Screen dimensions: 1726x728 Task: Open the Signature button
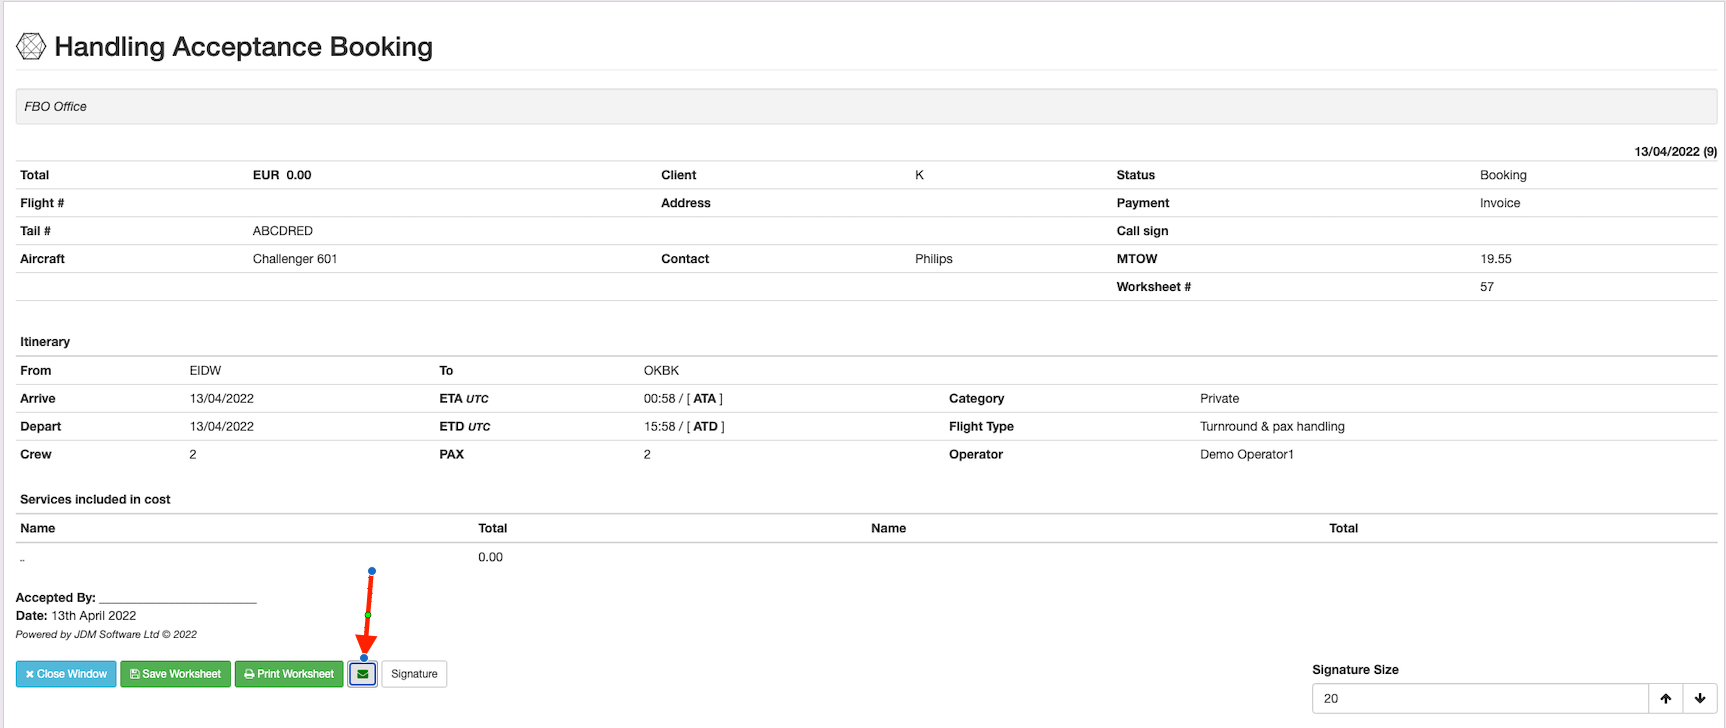[x=414, y=674]
